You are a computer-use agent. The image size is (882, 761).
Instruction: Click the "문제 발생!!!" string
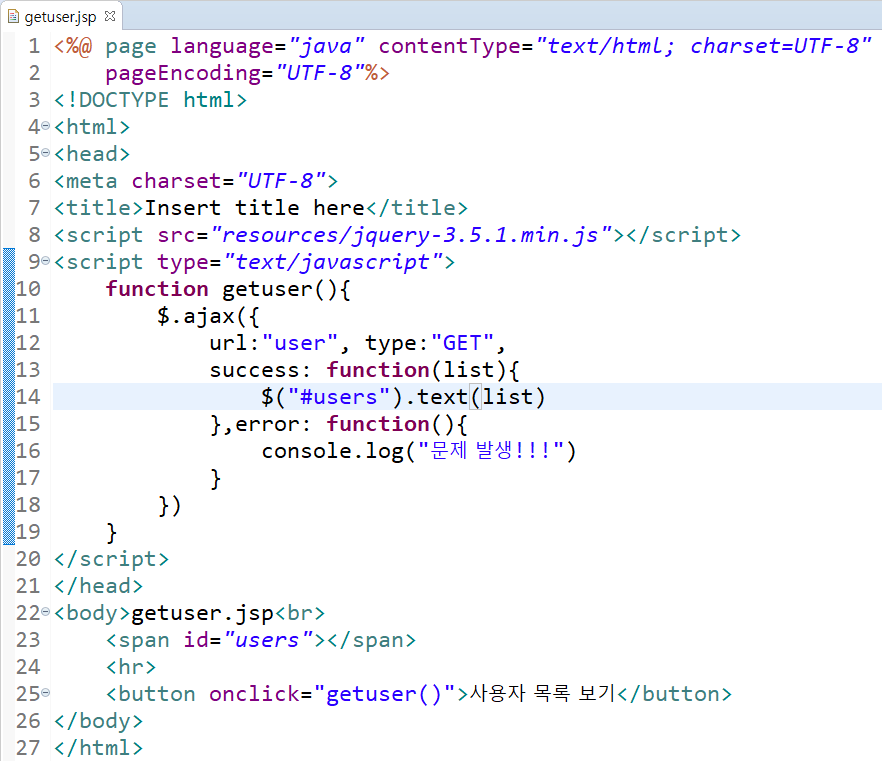pyautogui.click(x=491, y=450)
